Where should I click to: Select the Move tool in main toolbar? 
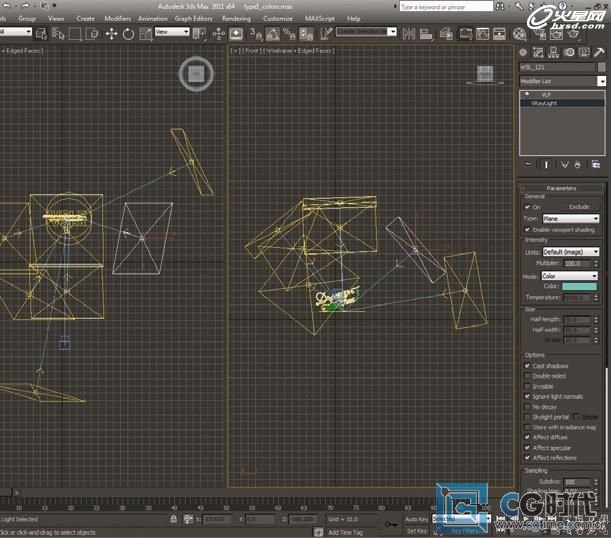111,34
